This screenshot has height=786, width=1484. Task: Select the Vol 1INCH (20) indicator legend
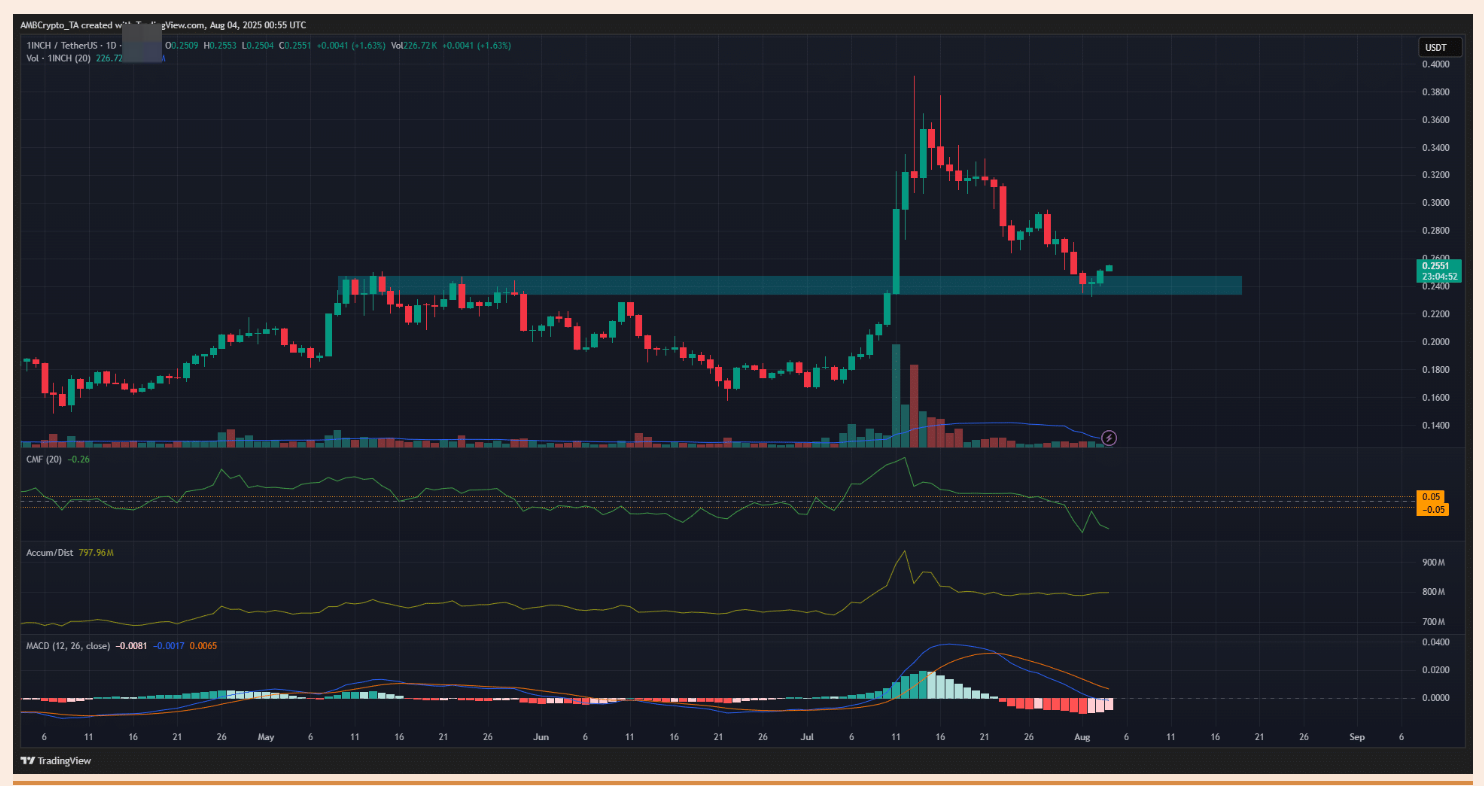(x=62, y=59)
